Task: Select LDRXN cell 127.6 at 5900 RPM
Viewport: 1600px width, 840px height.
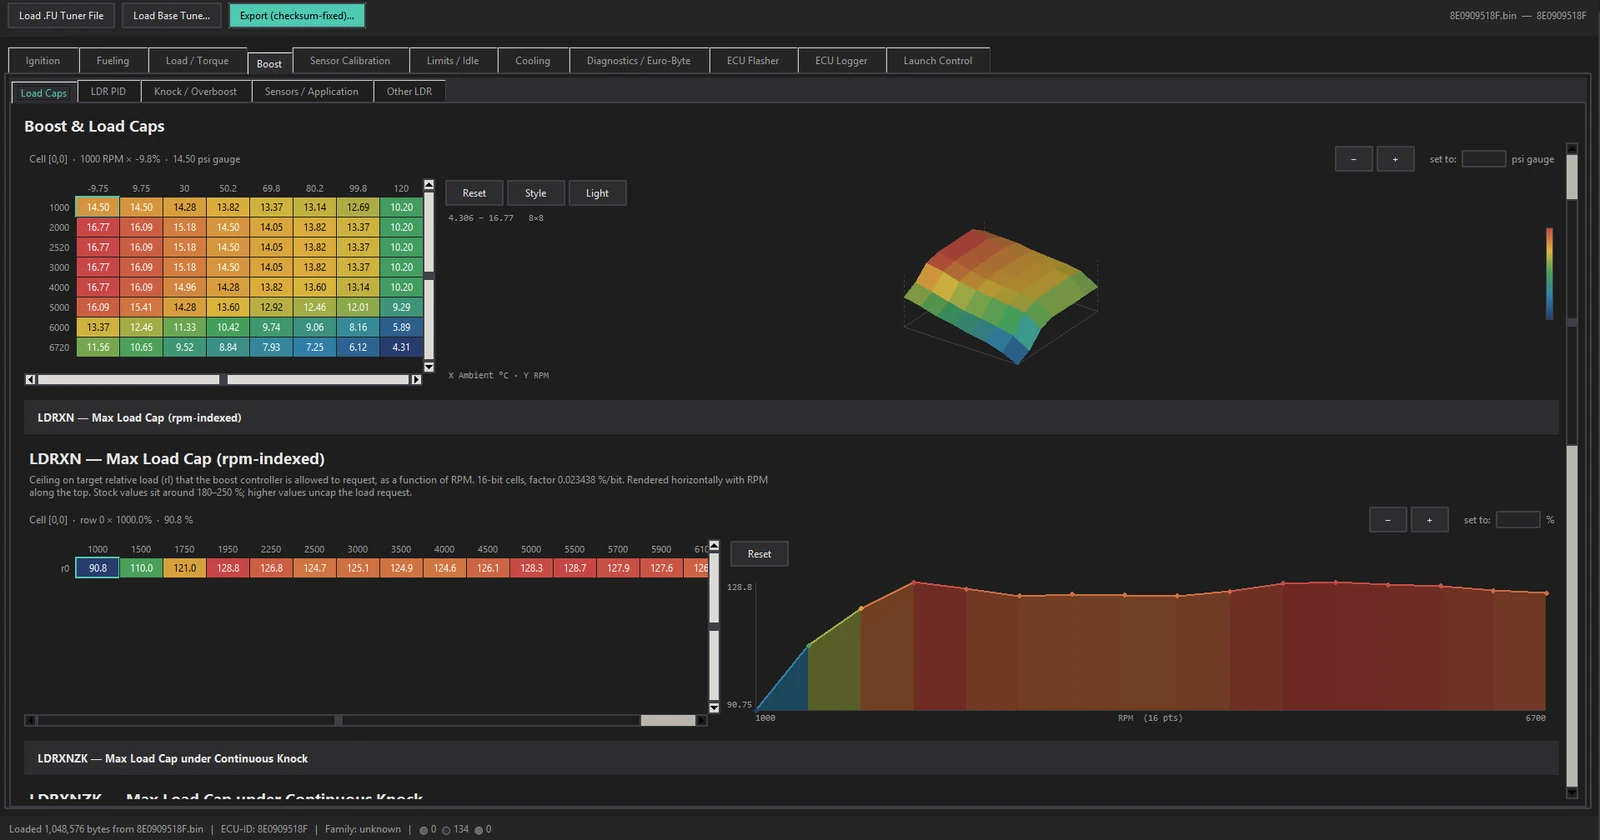Action: [x=661, y=568]
